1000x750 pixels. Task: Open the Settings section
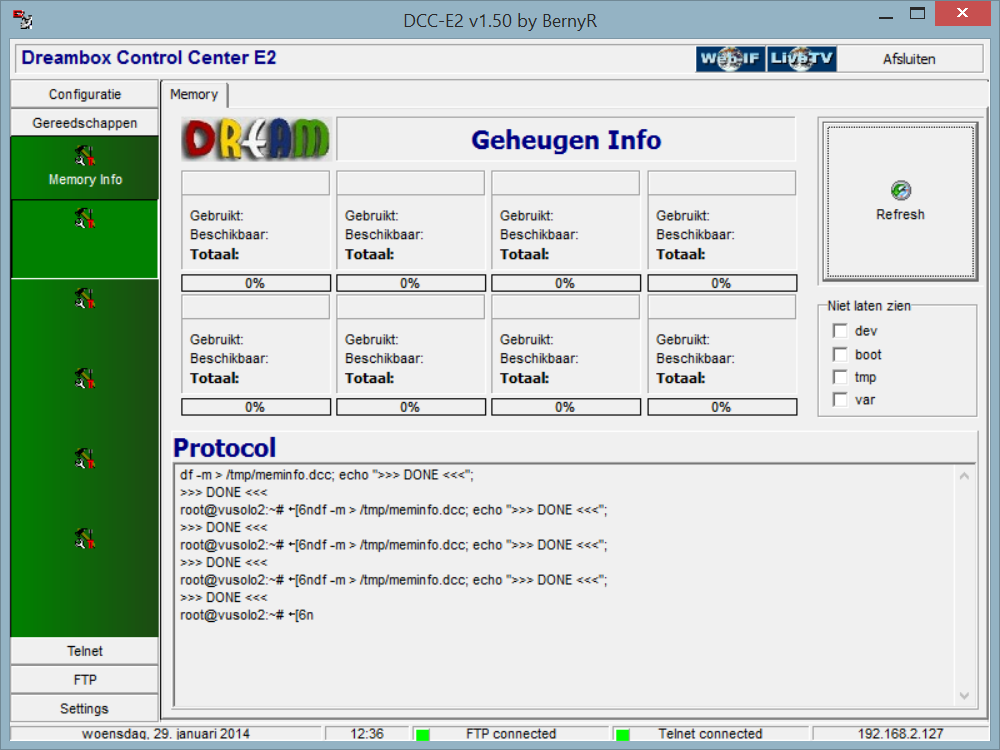coord(85,709)
